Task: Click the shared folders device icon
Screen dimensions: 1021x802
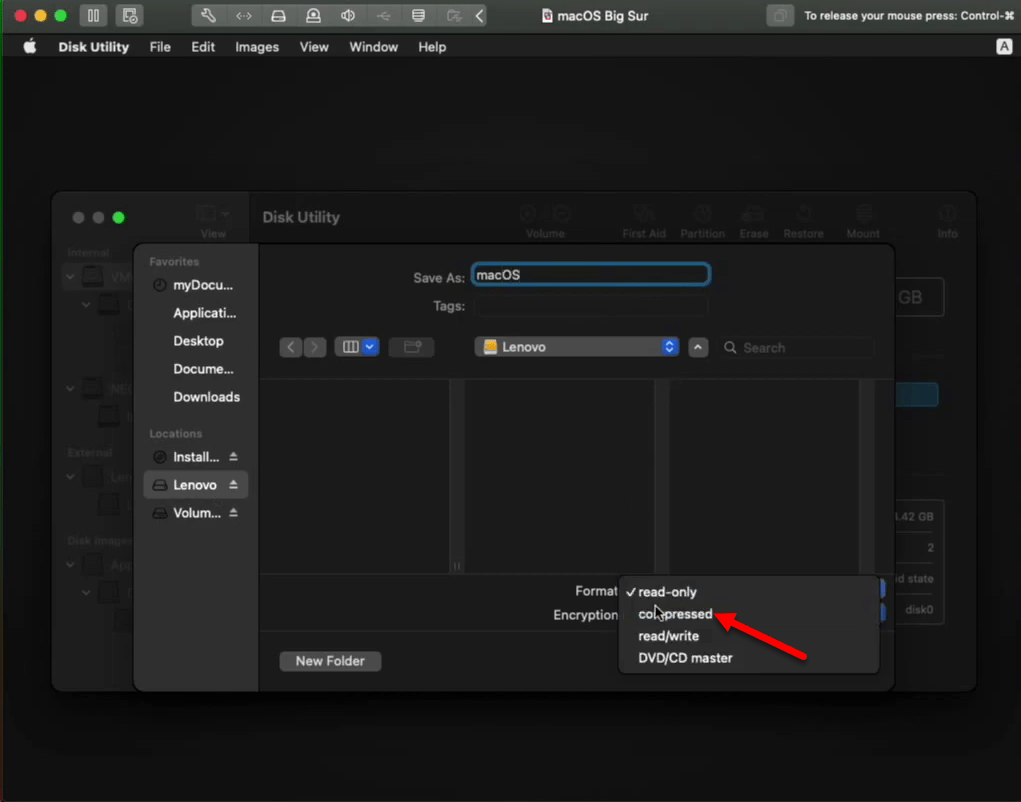Action: [x=454, y=16]
